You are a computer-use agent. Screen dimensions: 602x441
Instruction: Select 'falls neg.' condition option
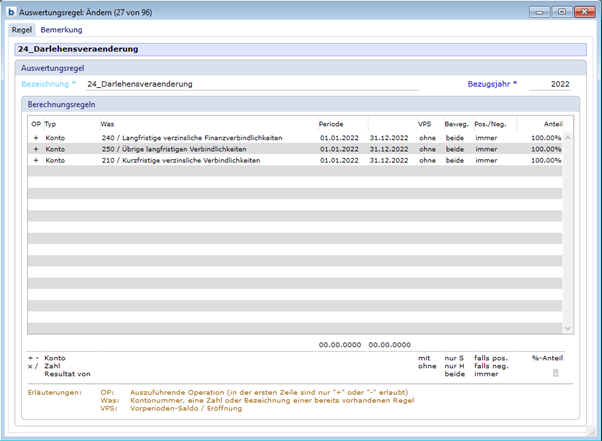click(492, 365)
